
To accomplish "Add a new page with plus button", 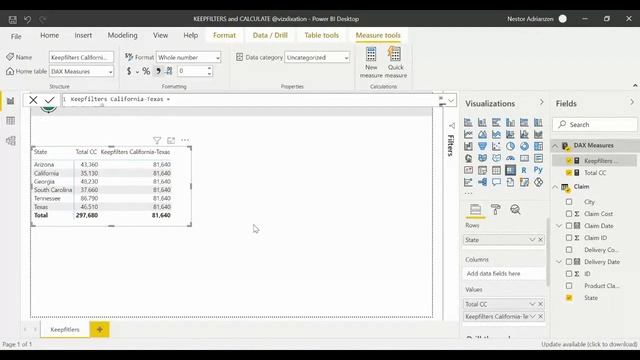I will pos(100,329).
